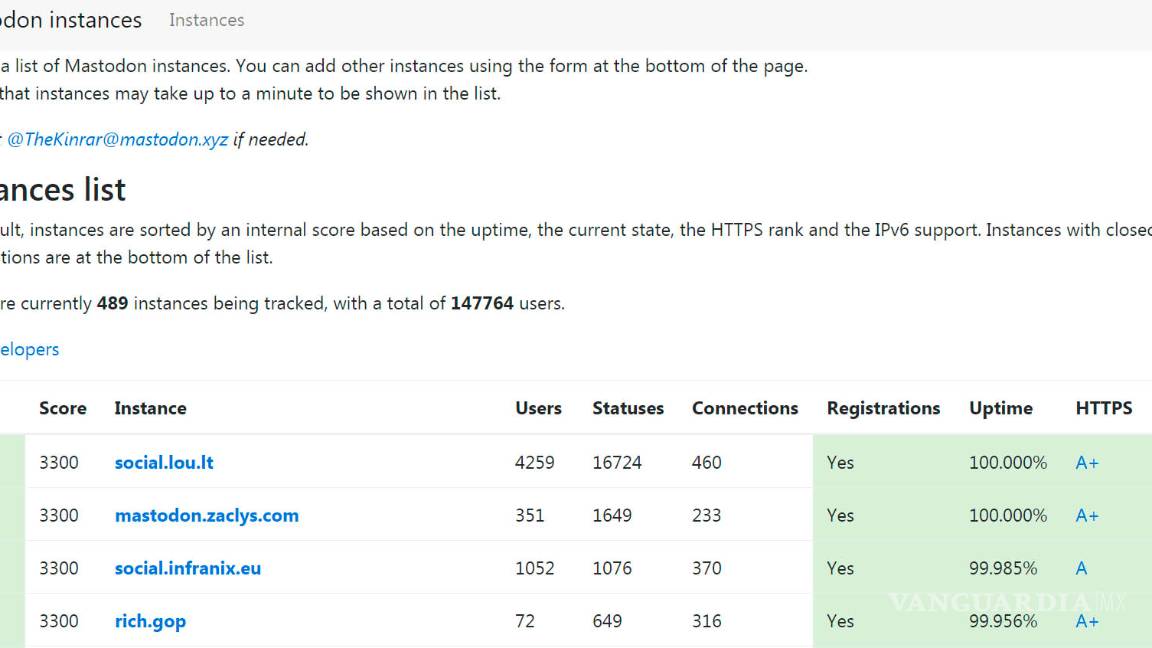This screenshot has height=648, width=1152.
Task: Open A HTTPS rating for social.infranix.eu
Action: click(x=1081, y=568)
